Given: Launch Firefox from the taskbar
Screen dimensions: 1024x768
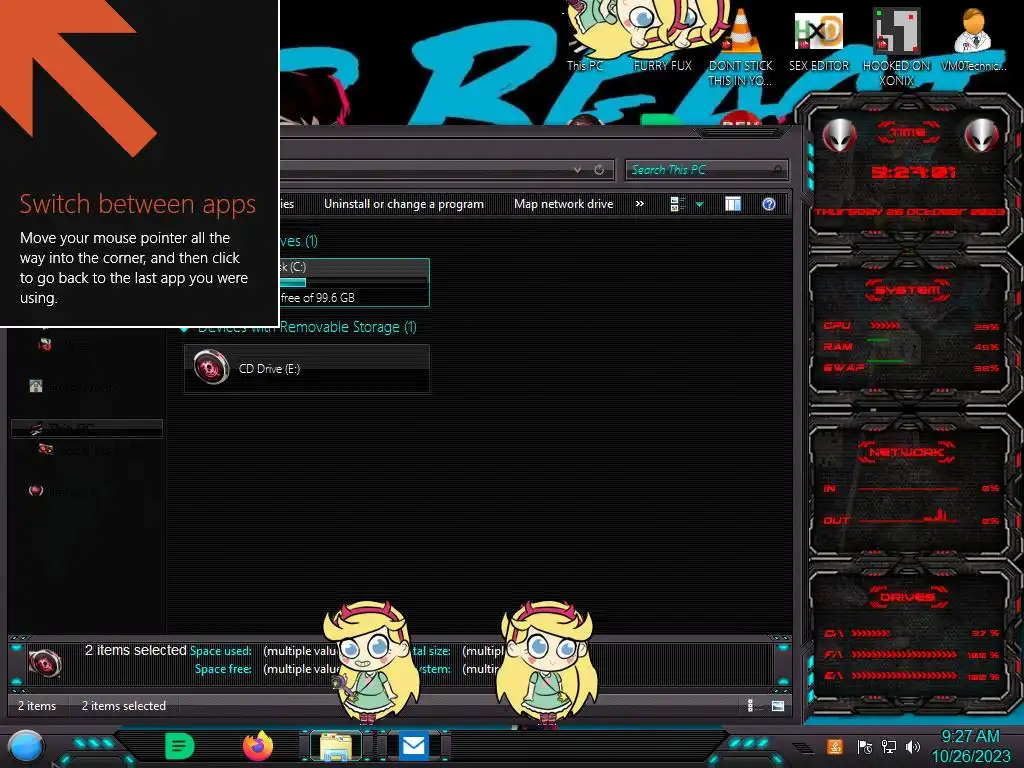Looking at the screenshot, I should 257,746.
